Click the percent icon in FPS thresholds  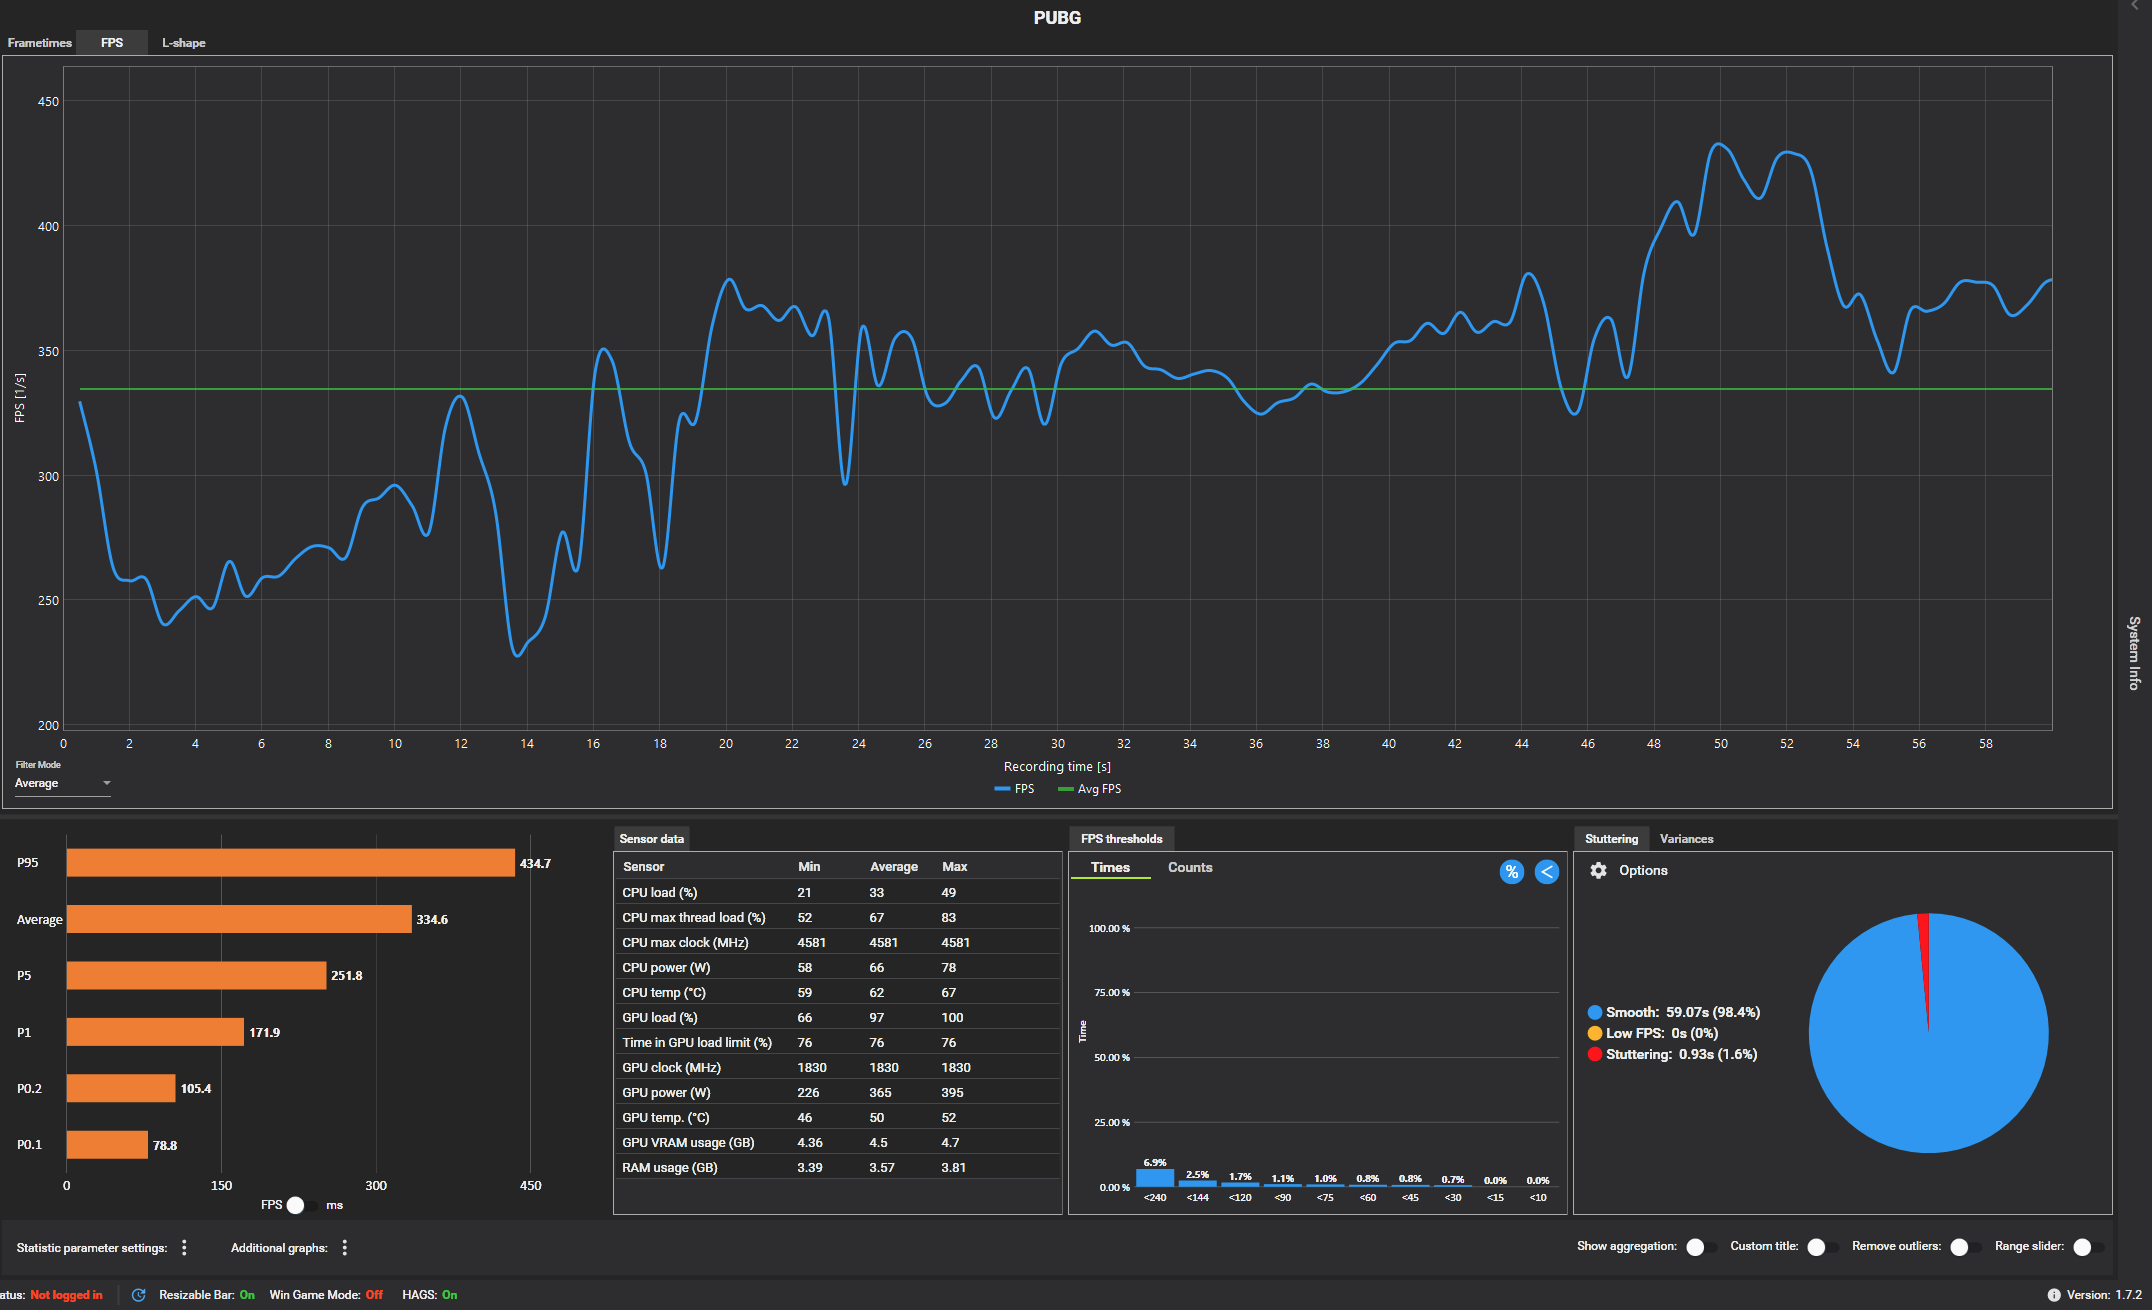coord(1511,872)
